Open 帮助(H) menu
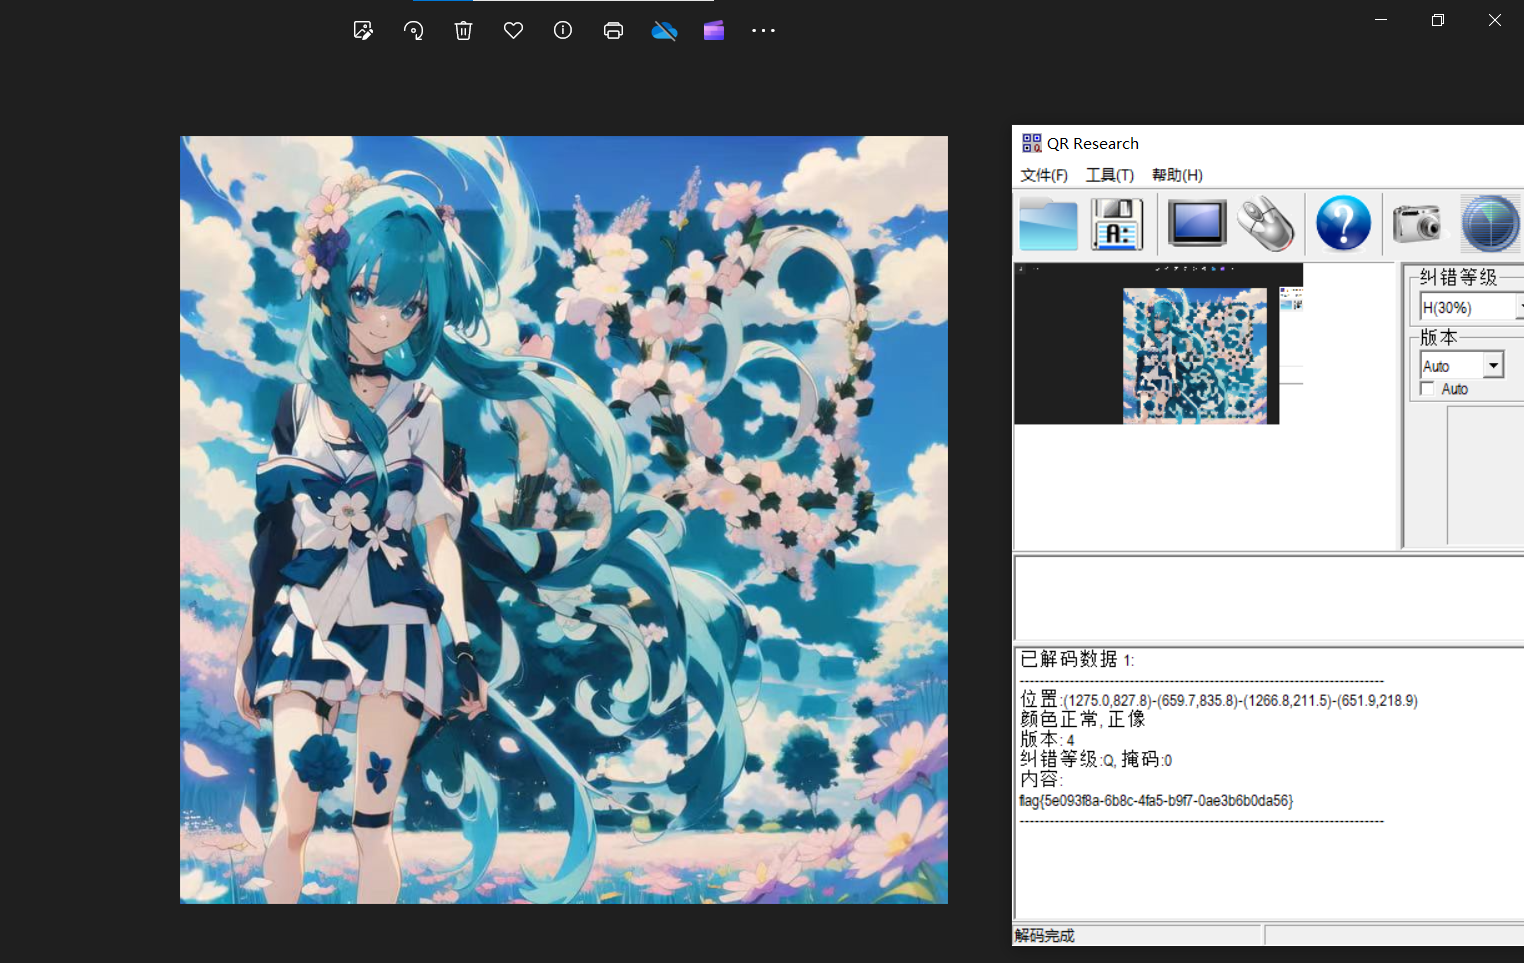The image size is (1524, 963). [x=1177, y=175]
